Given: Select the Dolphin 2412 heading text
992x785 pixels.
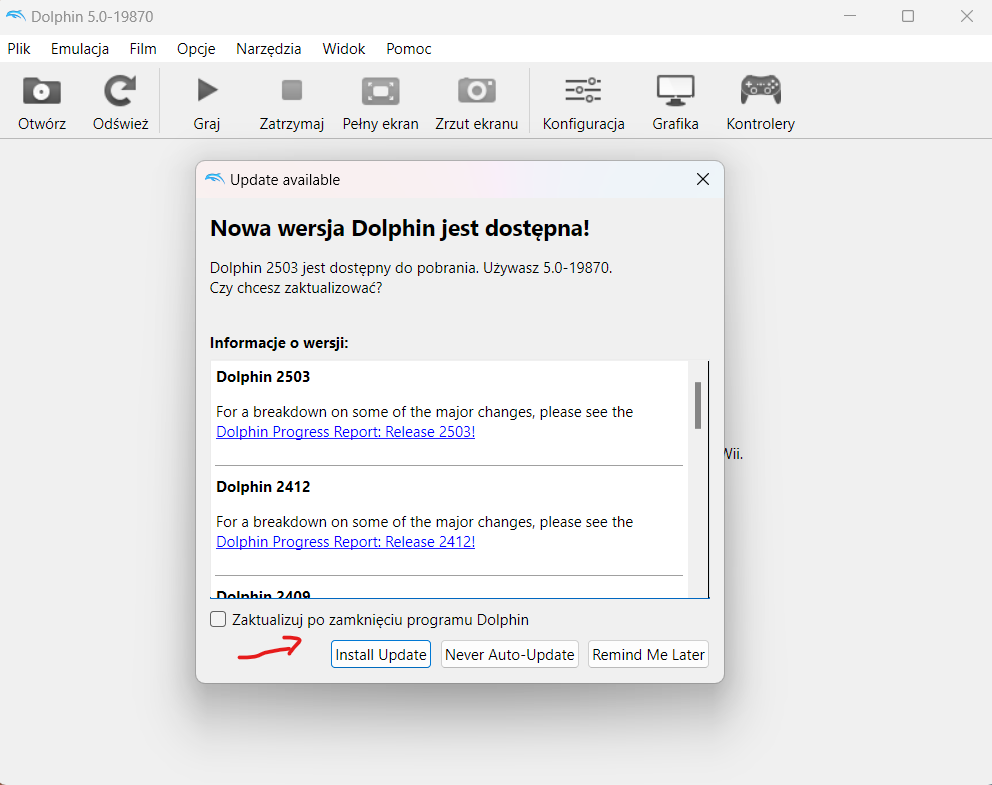Looking at the screenshot, I should [x=263, y=487].
